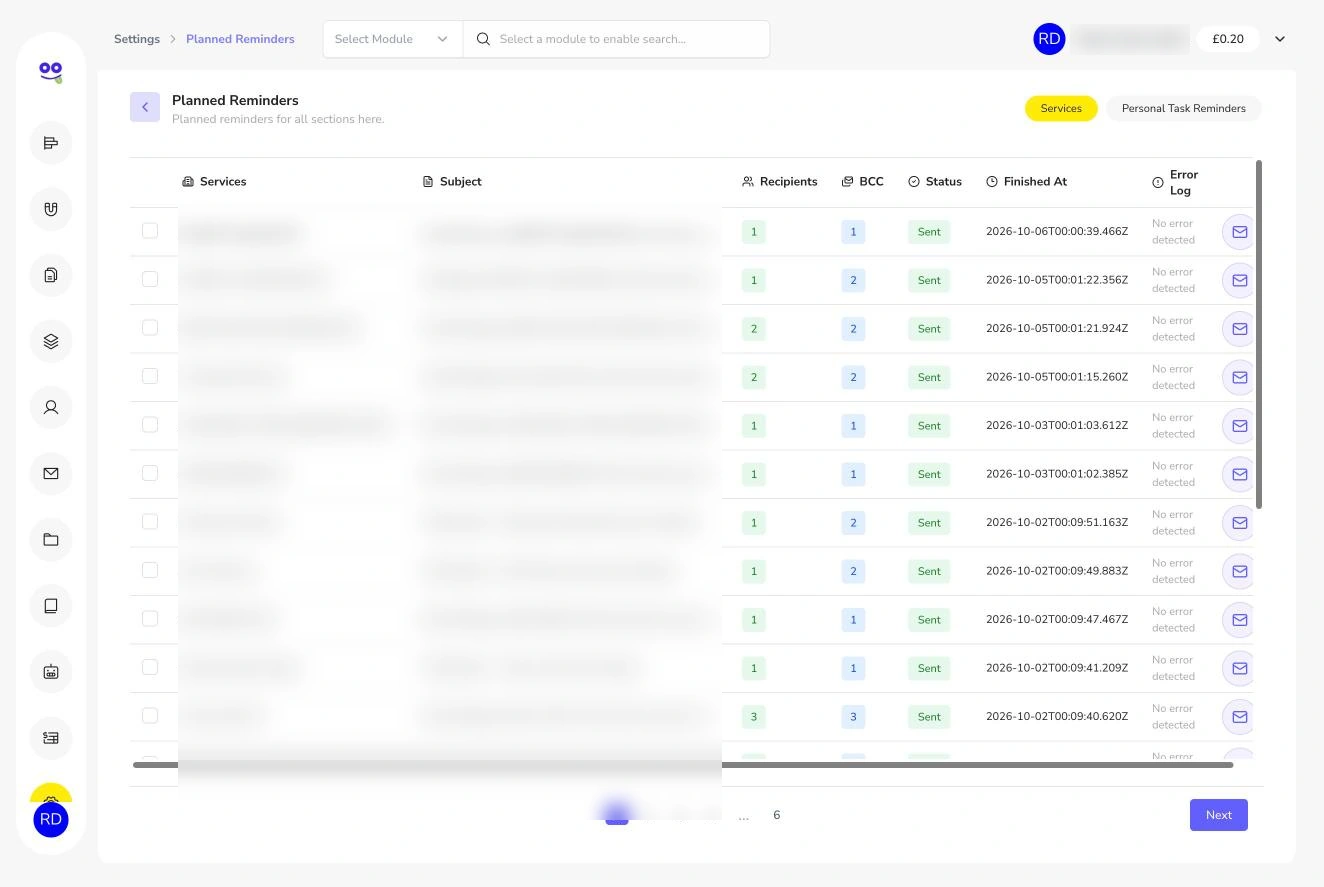Click the RD avatar at sidebar bottom
This screenshot has height=887, width=1324.
[x=51, y=819]
